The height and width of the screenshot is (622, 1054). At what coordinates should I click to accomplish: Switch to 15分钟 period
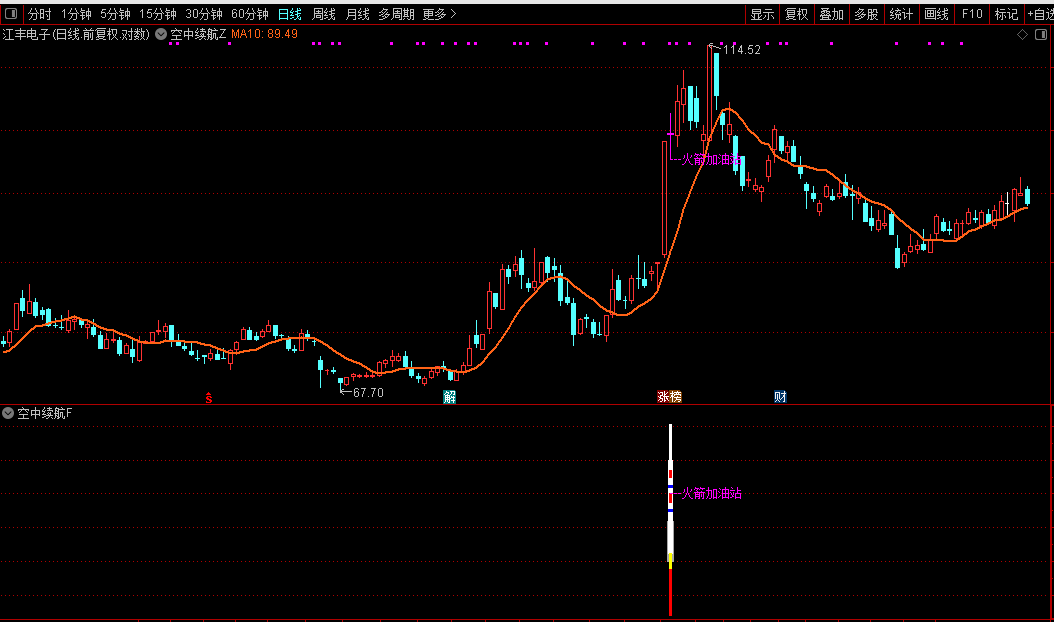coord(157,14)
